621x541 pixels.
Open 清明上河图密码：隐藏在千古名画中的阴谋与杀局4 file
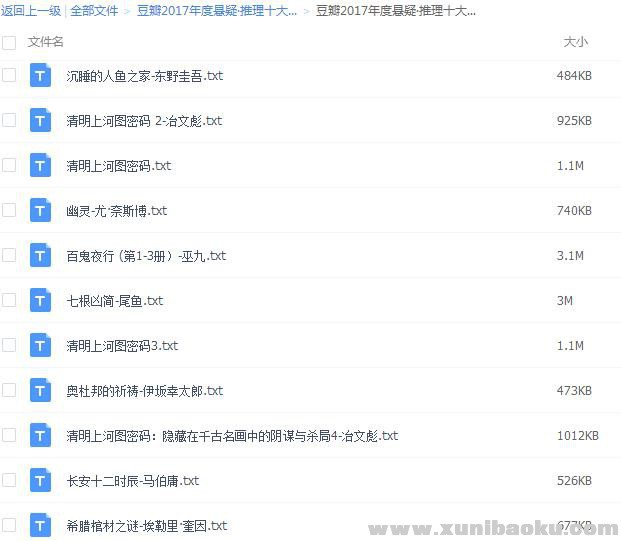(232, 436)
